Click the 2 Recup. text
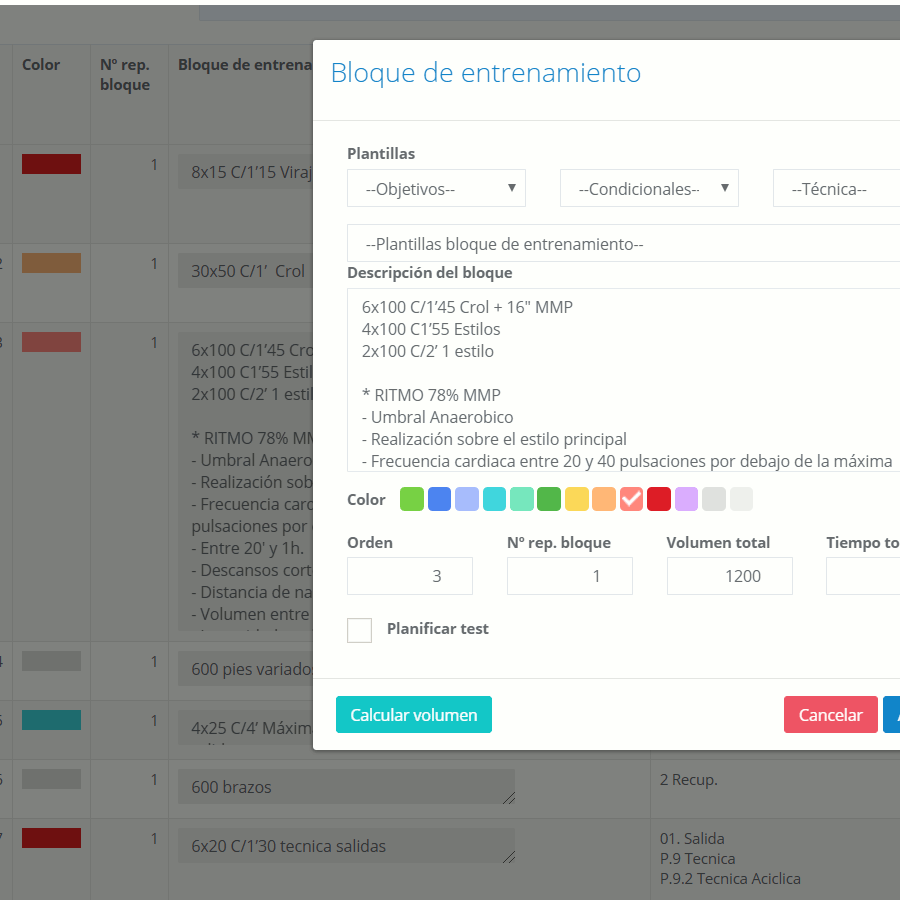Screen dimensions: 900x900 [x=689, y=780]
